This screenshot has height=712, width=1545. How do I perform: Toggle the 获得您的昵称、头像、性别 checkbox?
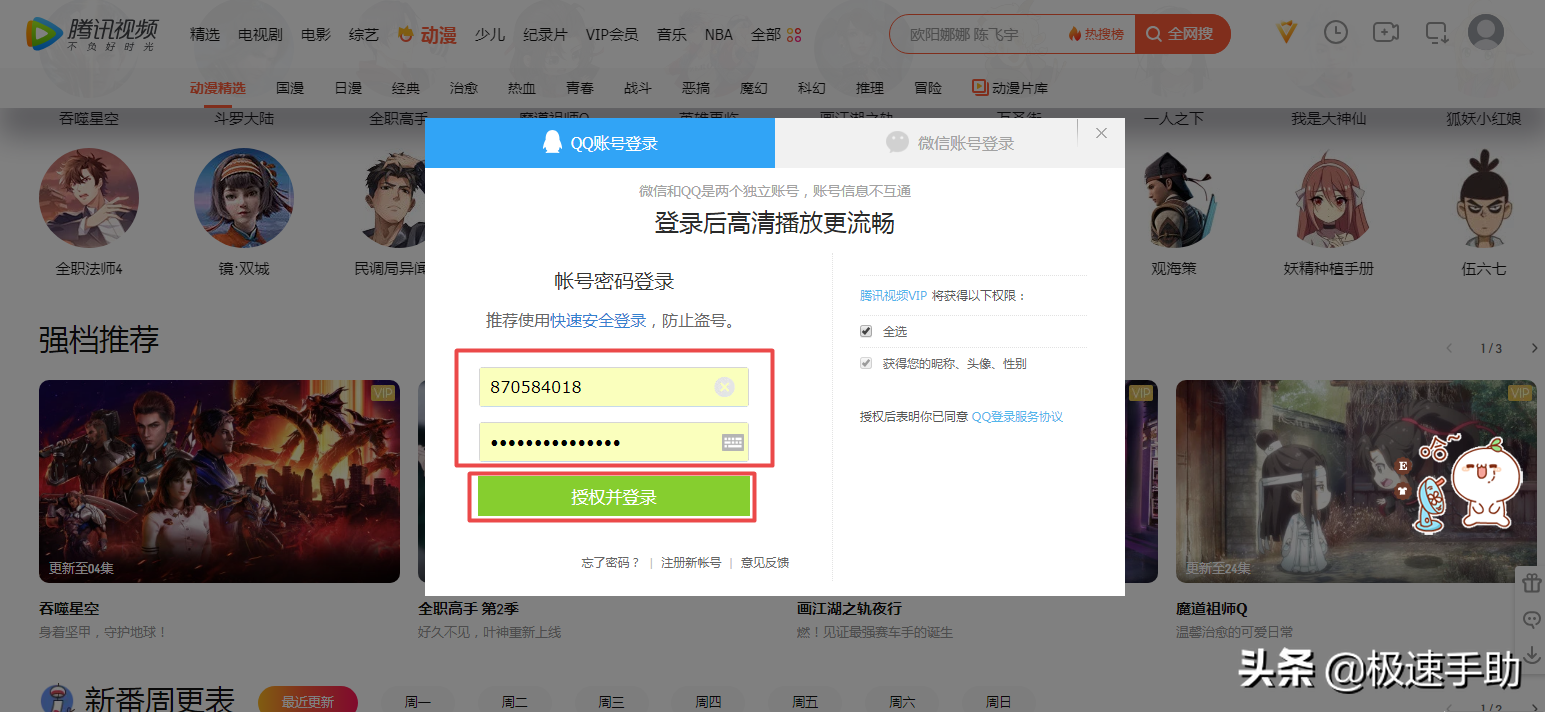coord(866,363)
